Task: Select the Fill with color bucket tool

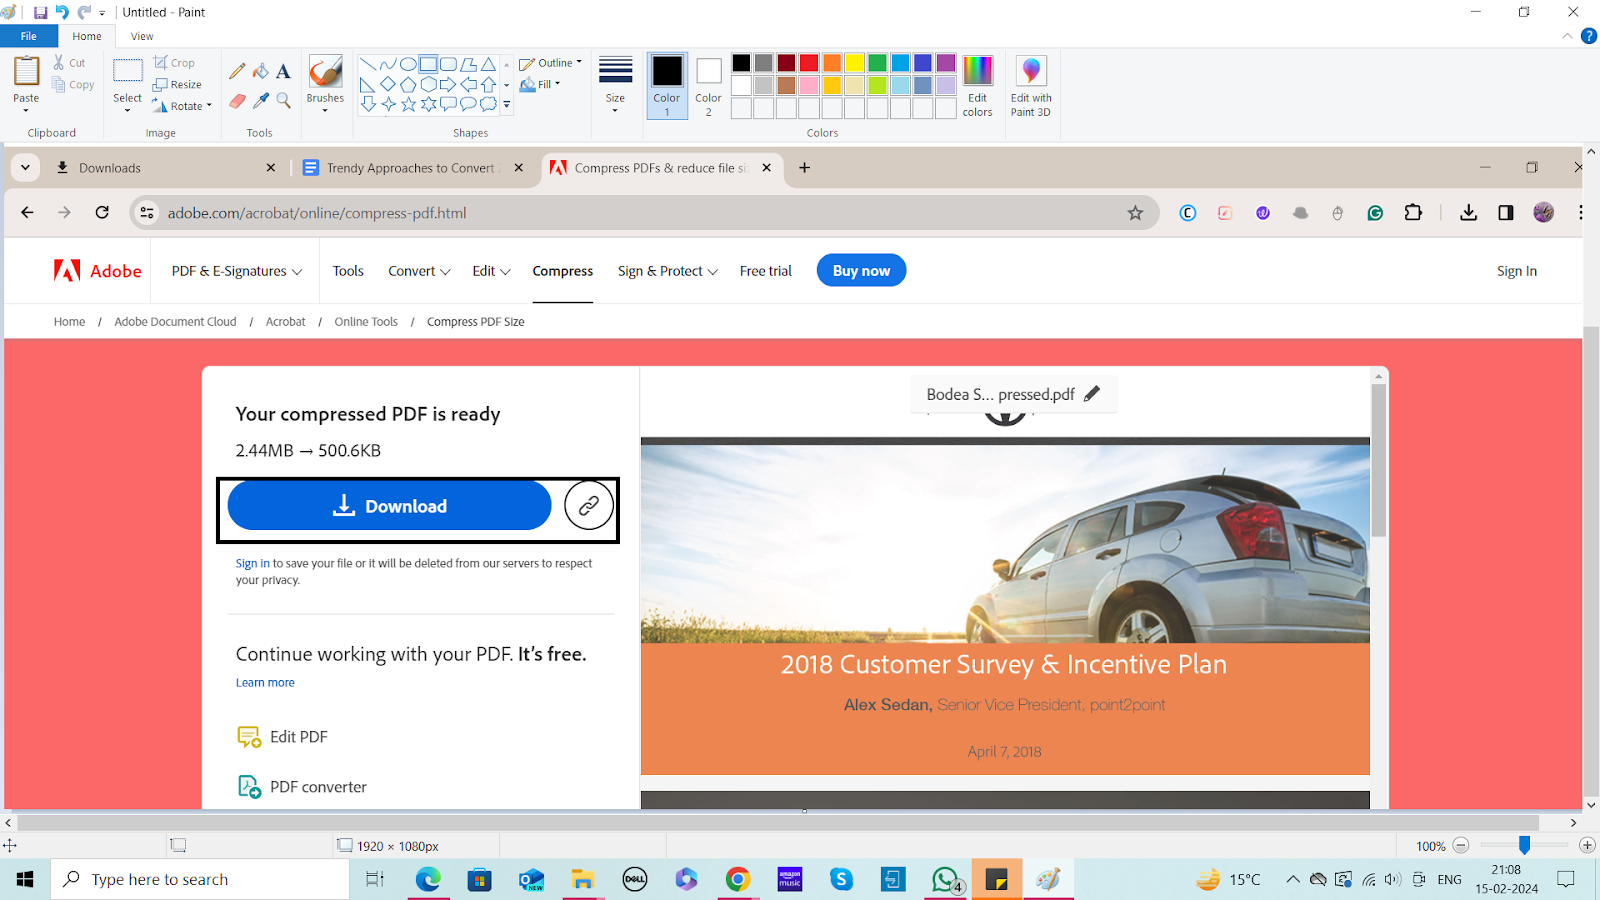Action: (260, 71)
